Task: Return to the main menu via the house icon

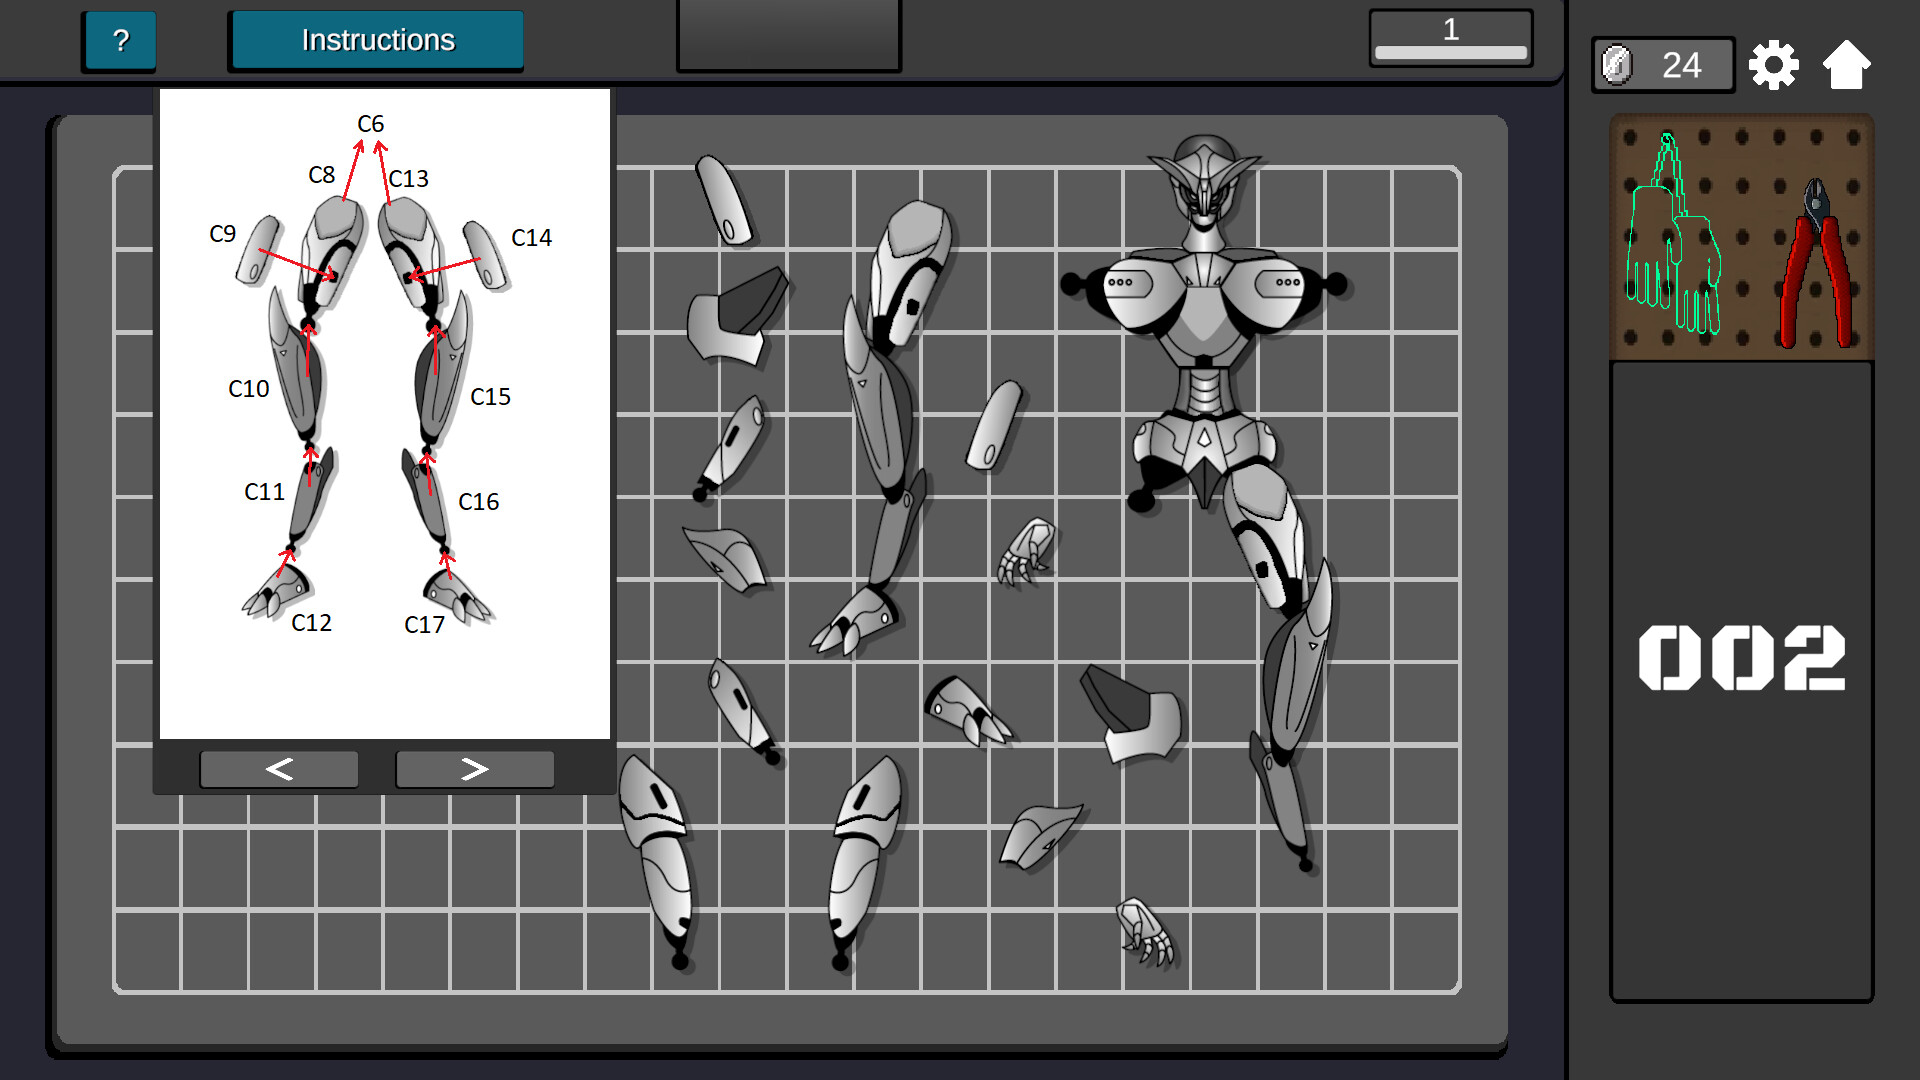Action: pyautogui.click(x=1848, y=63)
